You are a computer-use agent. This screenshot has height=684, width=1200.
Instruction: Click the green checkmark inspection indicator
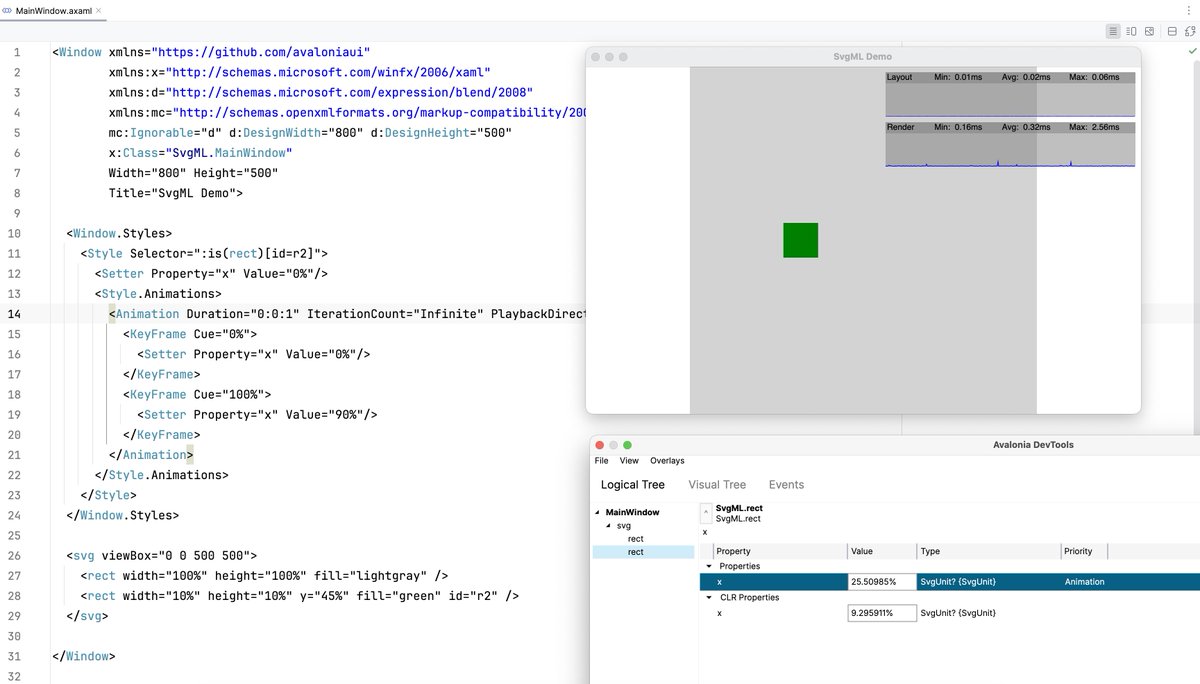[x=1191, y=50]
